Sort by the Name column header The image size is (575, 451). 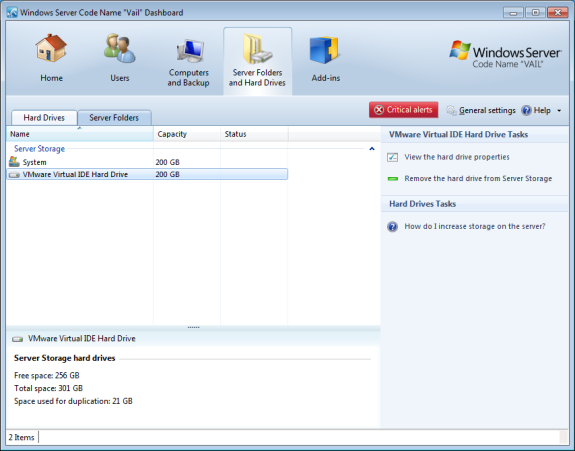coord(80,134)
